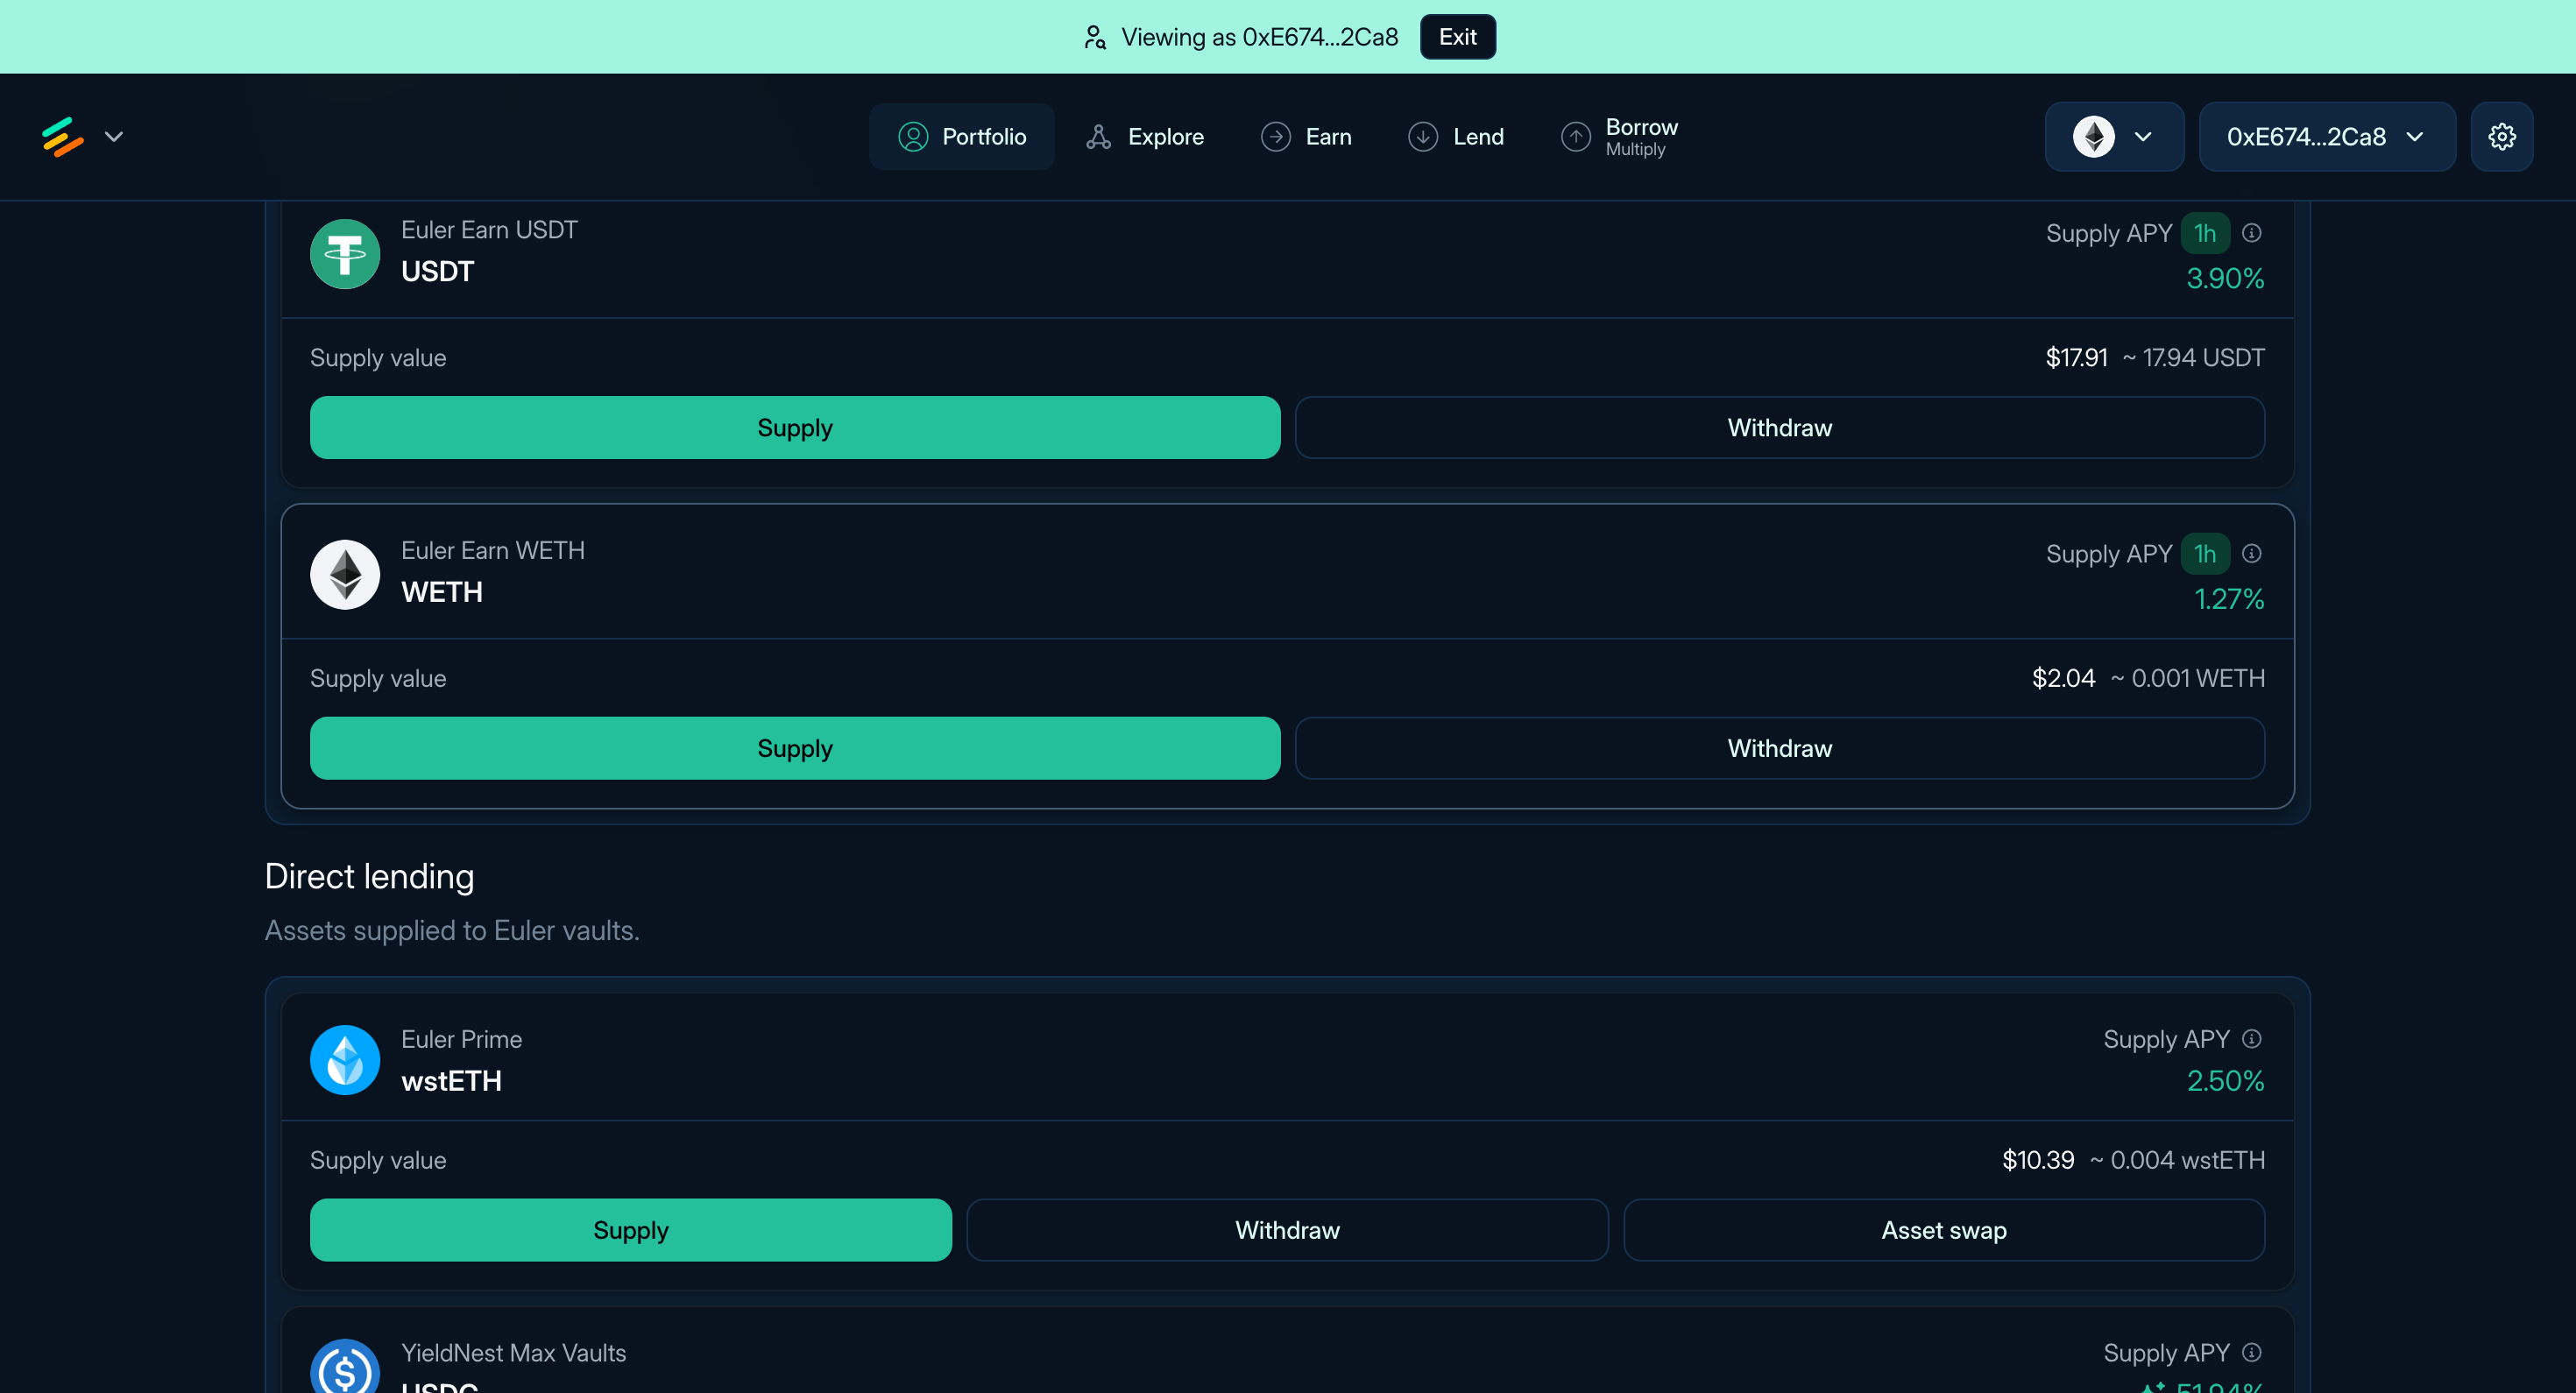Withdraw from Euler Prime wstETH
Viewport: 2576px width, 1393px height.
pos(1288,1231)
